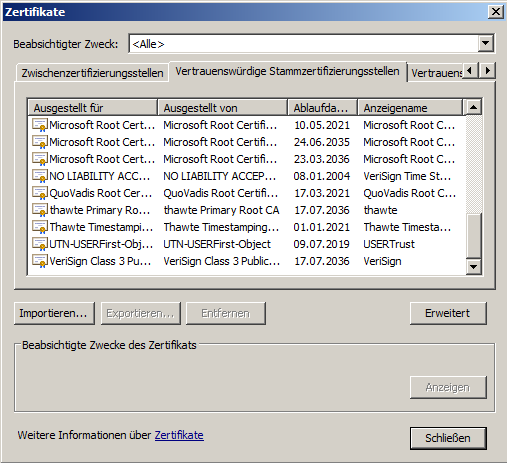Click display name "Thawte Timesta..."
507x463 pixels.
pyautogui.click(x=407, y=227)
